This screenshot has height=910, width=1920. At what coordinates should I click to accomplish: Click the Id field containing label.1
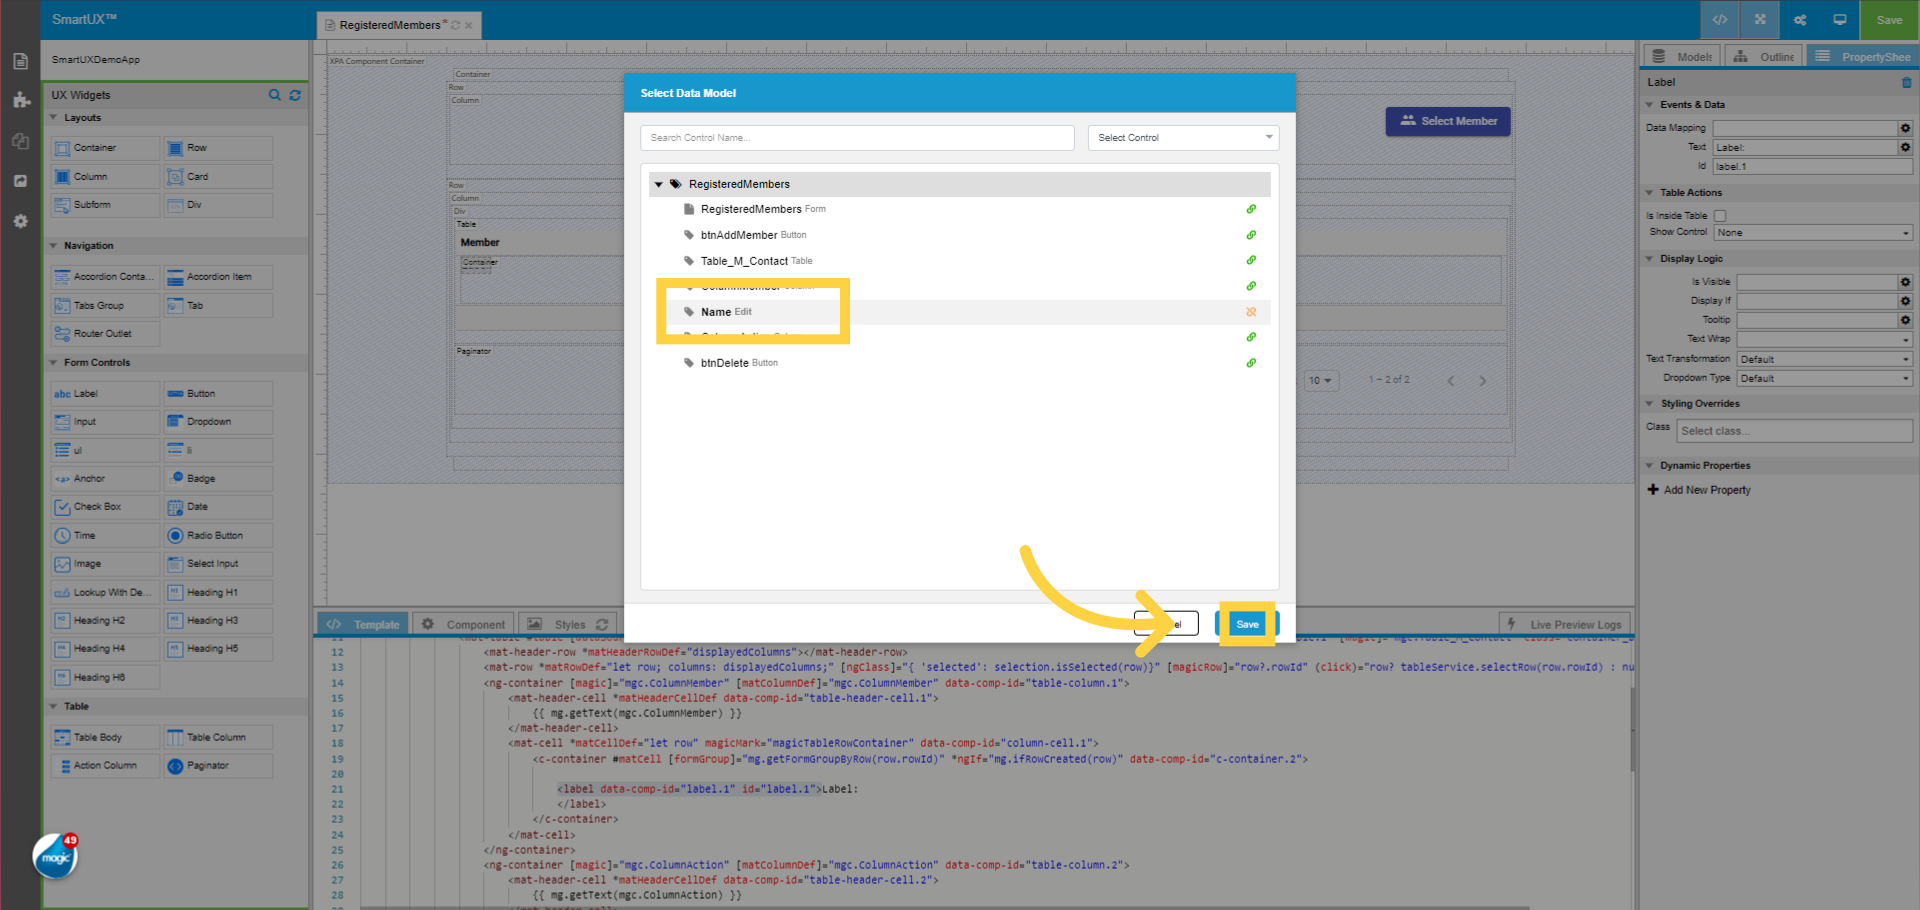coord(1812,167)
